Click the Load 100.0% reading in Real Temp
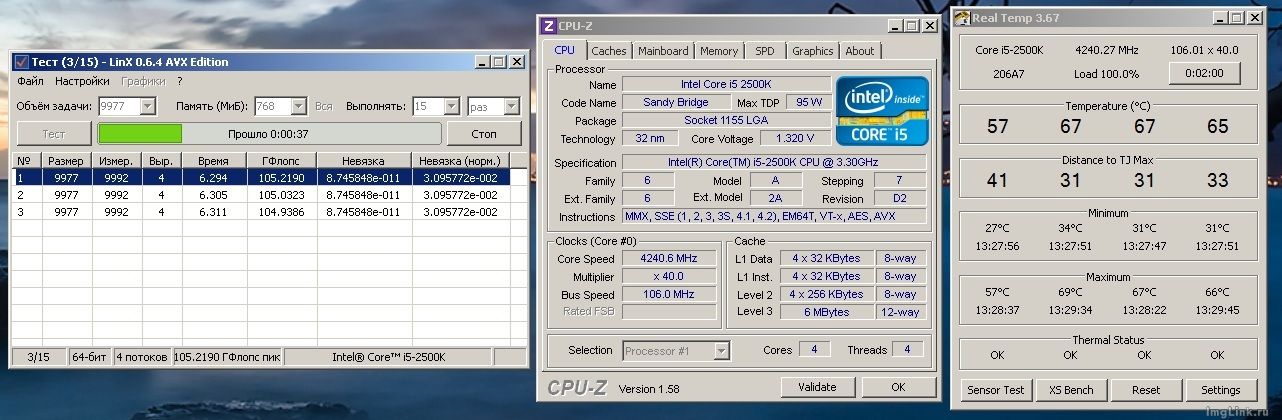Image resolution: width=1282 pixels, height=420 pixels. [1106, 74]
